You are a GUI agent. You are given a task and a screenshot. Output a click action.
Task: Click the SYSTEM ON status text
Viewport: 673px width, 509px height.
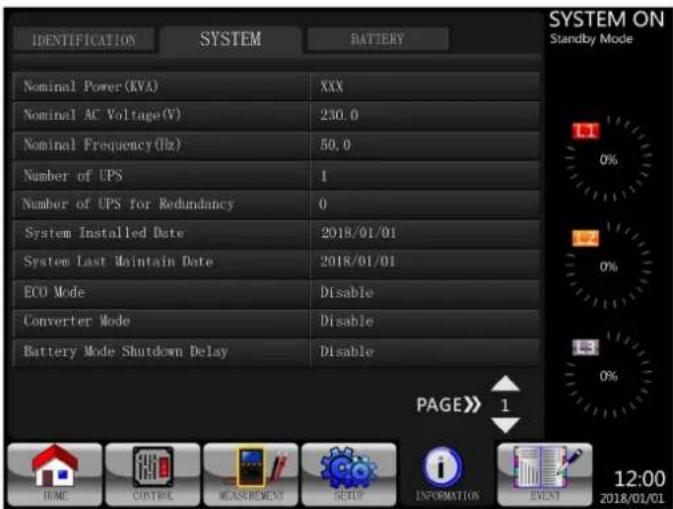coord(606,19)
